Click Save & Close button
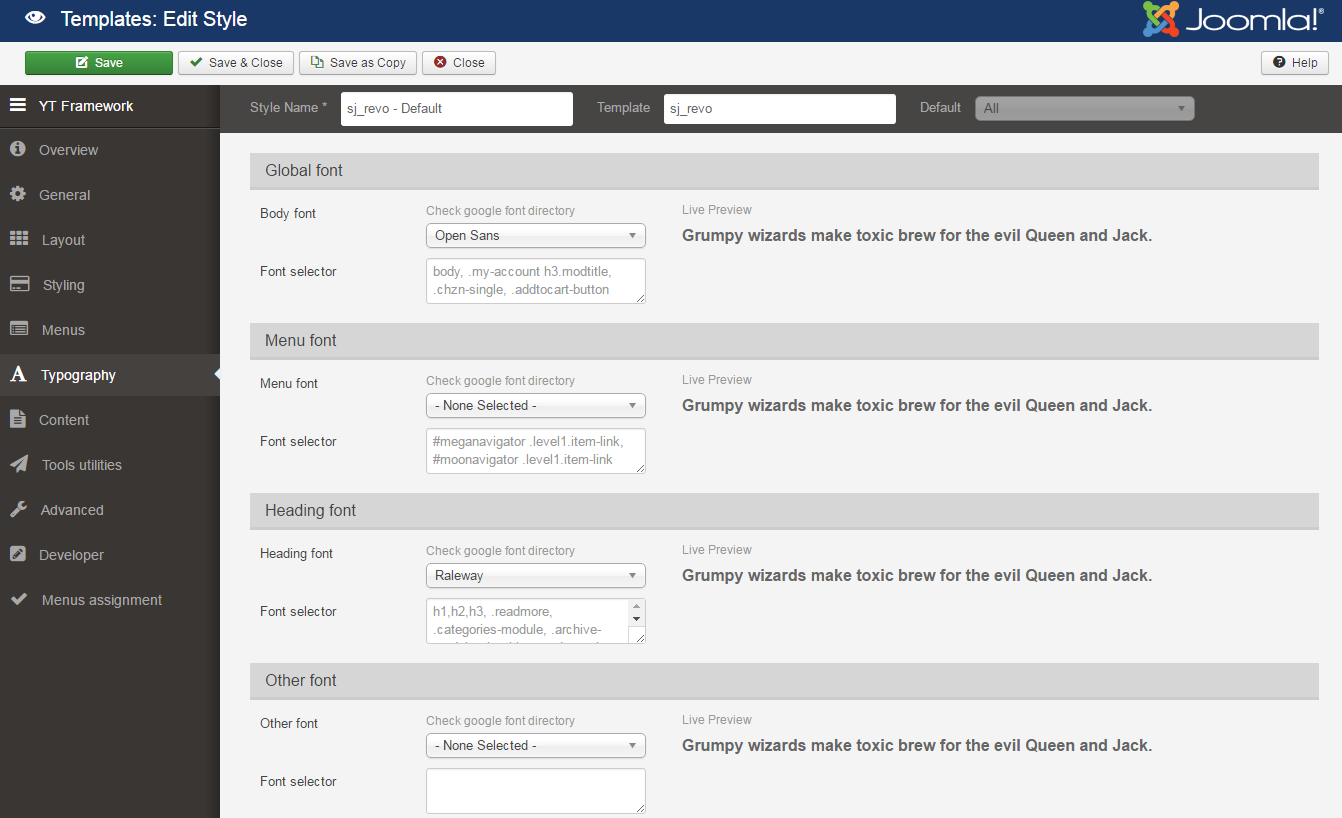1342x818 pixels. pyautogui.click(x=236, y=63)
